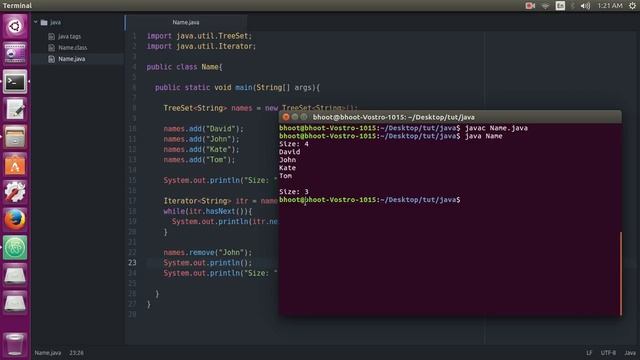The image size is (640, 360).
Task: Change UTF-8 encoding in status bar
Action: point(608,353)
